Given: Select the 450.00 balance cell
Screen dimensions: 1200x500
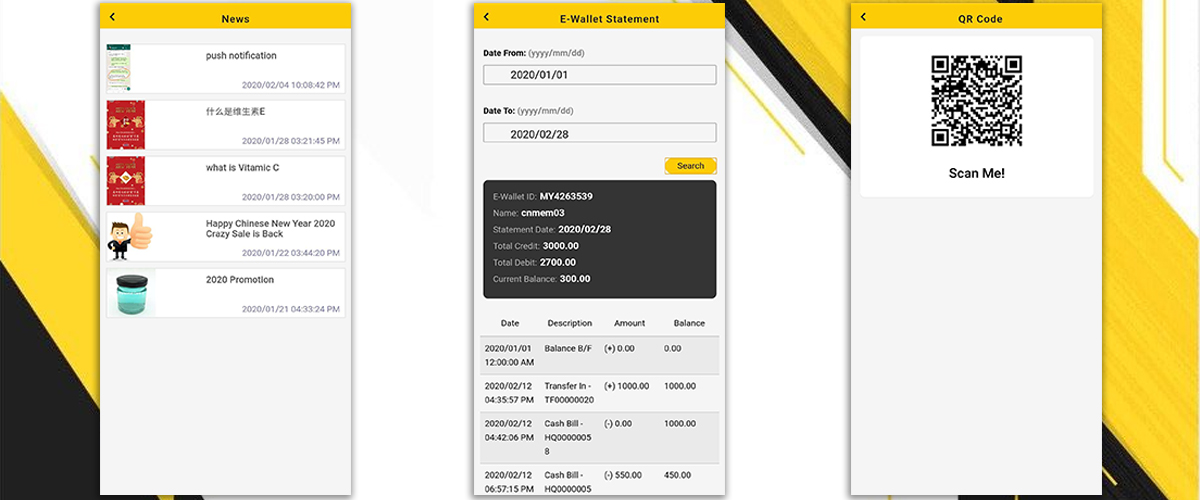Looking at the screenshot, I should pos(677,475).
